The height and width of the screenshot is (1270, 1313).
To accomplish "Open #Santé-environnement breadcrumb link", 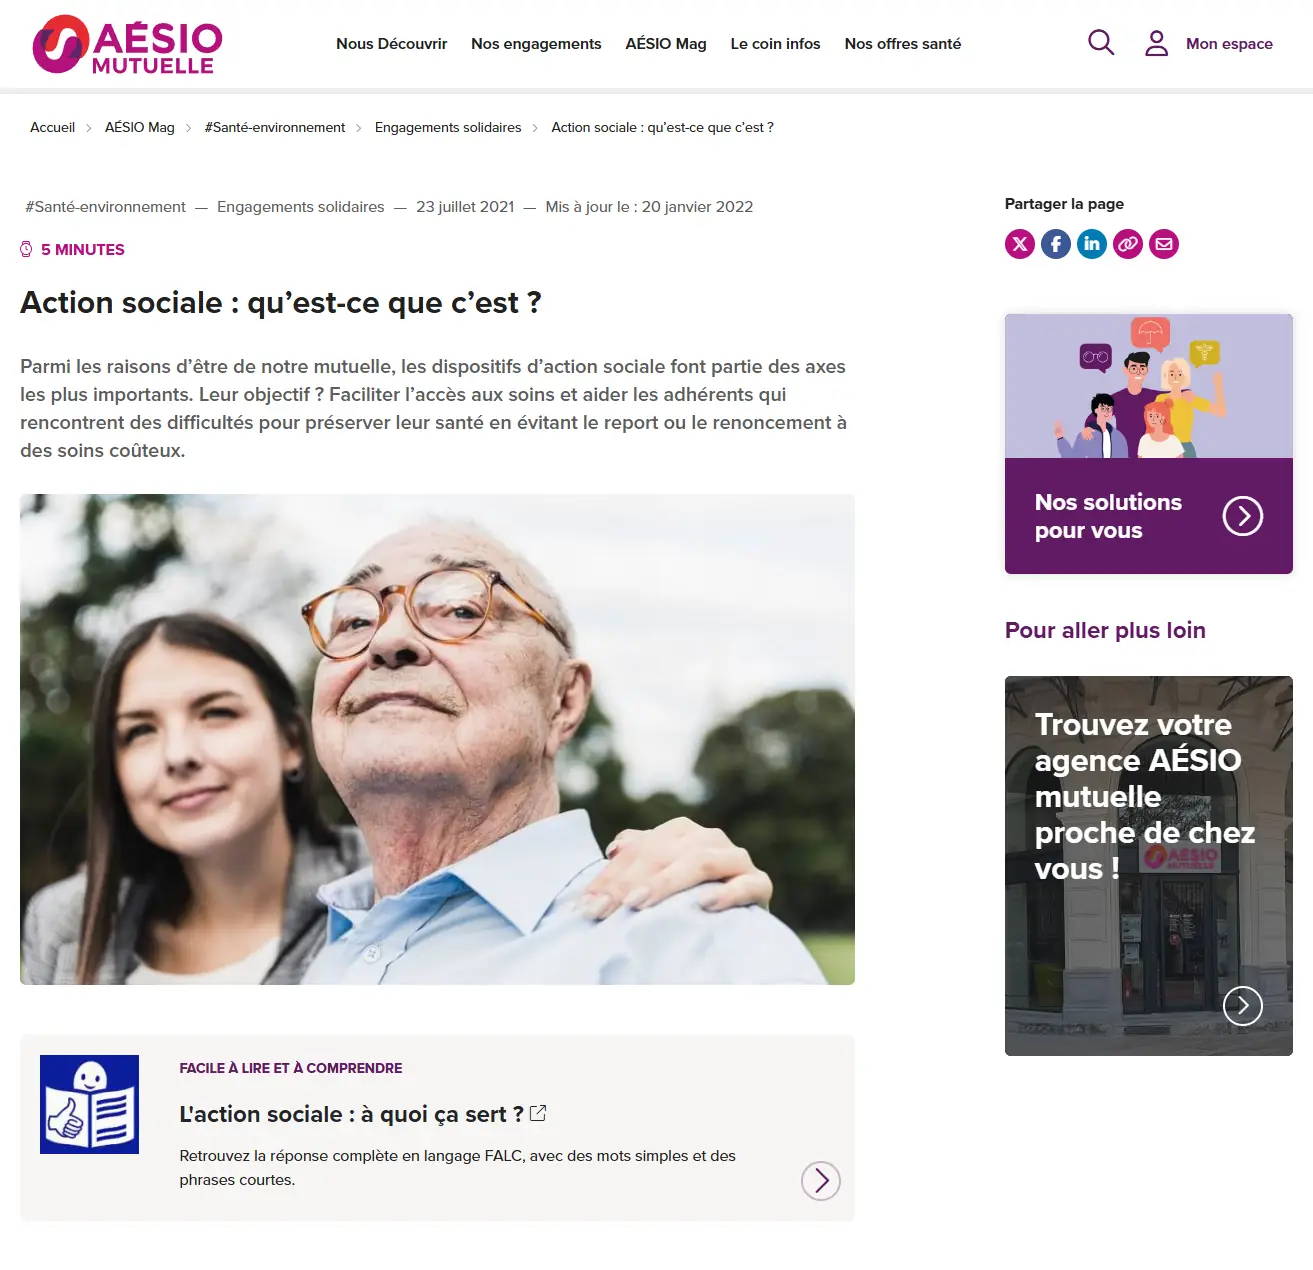I will [x=275, y=127].
